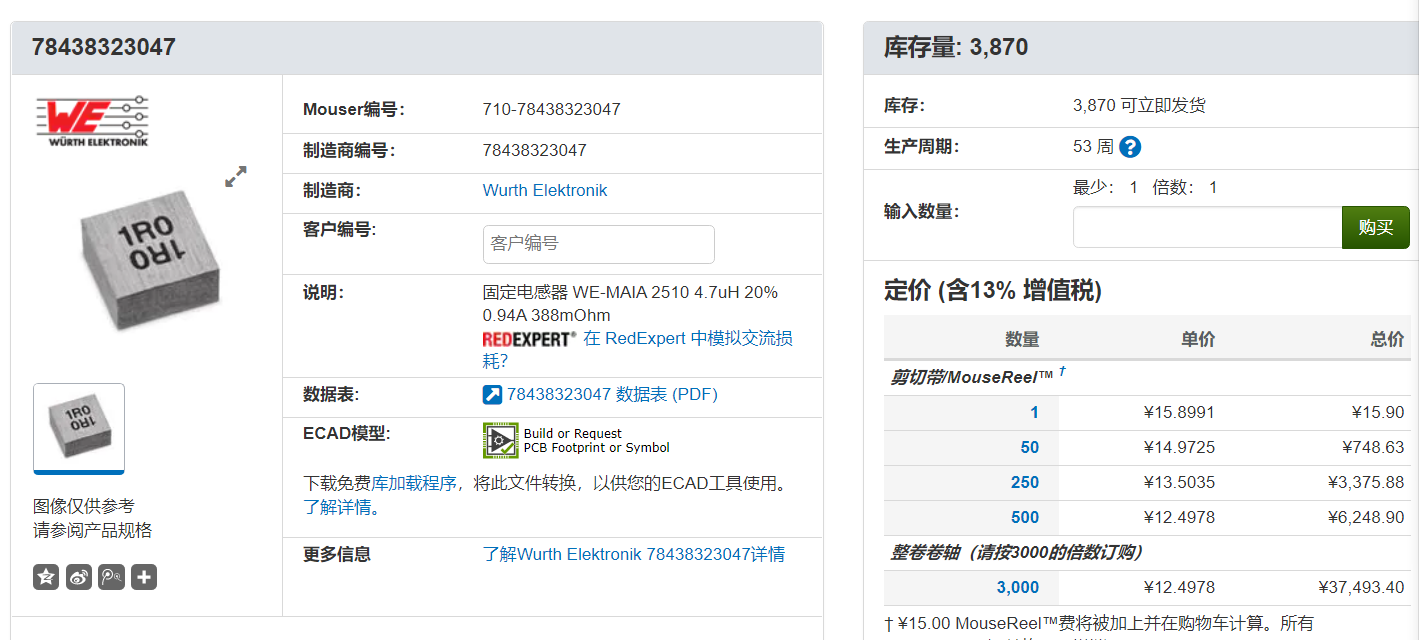Click unit price ¥14.9725

coord(1179,447)
